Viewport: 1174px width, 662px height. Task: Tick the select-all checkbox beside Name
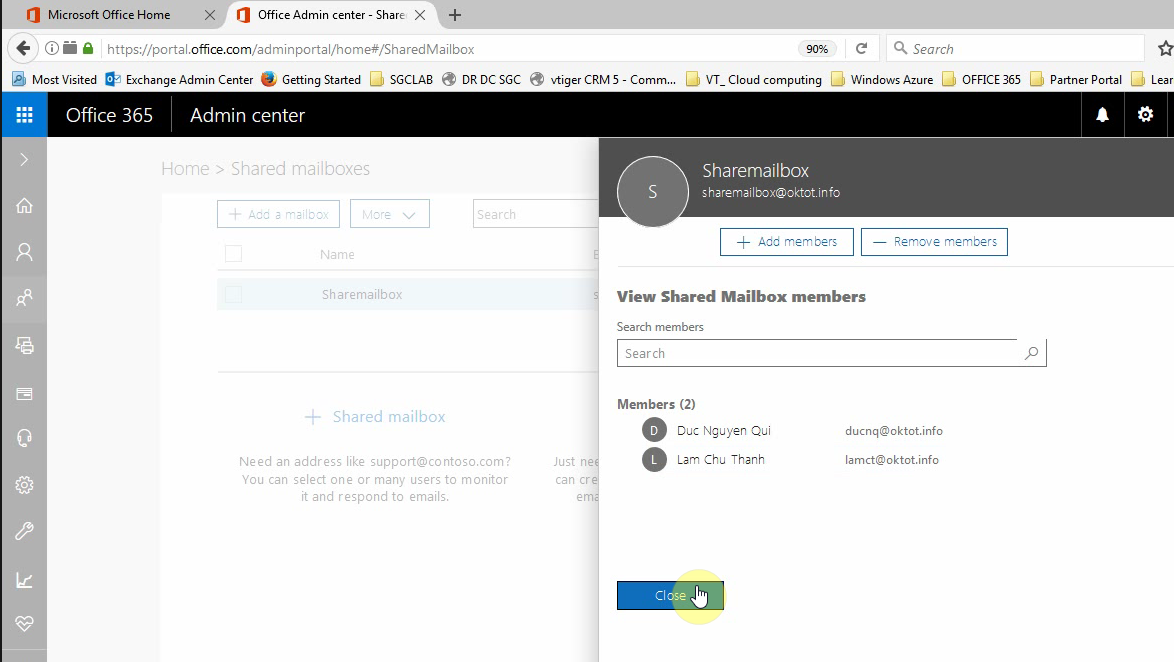point(233,254)
